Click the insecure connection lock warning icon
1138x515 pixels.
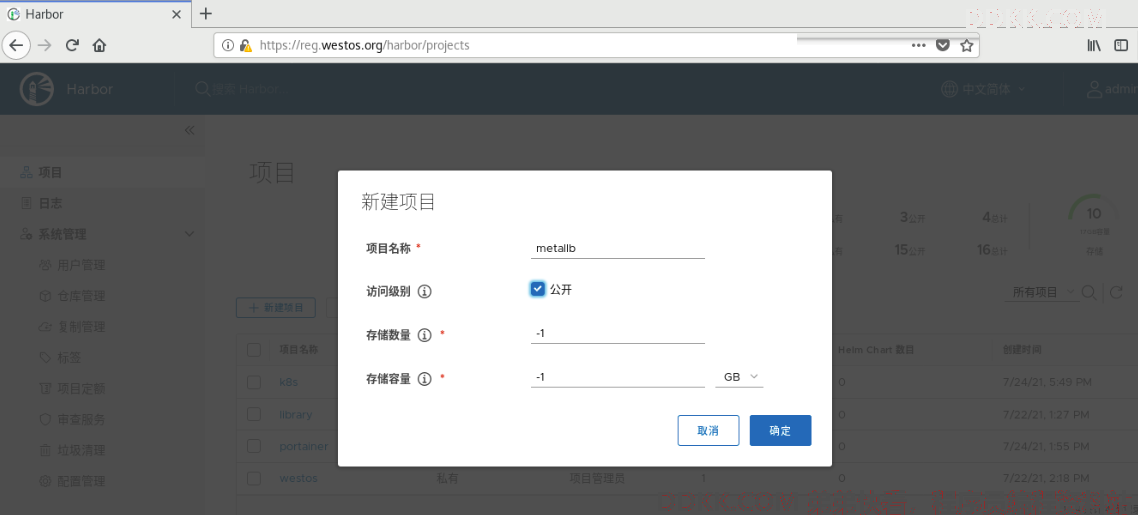click(x=245, y=45)
